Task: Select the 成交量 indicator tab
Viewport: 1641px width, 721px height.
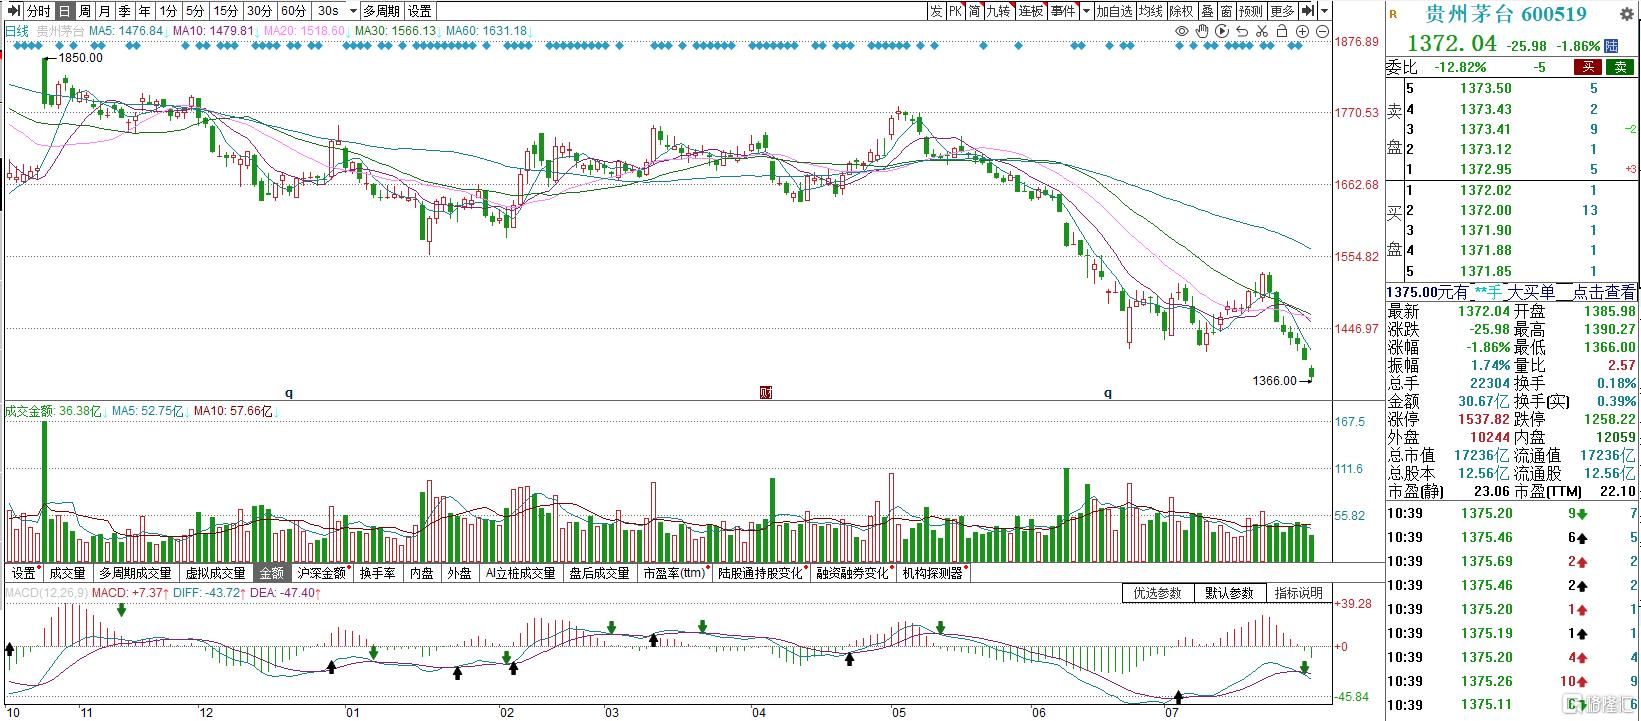Action: click(x=68, y=574)
